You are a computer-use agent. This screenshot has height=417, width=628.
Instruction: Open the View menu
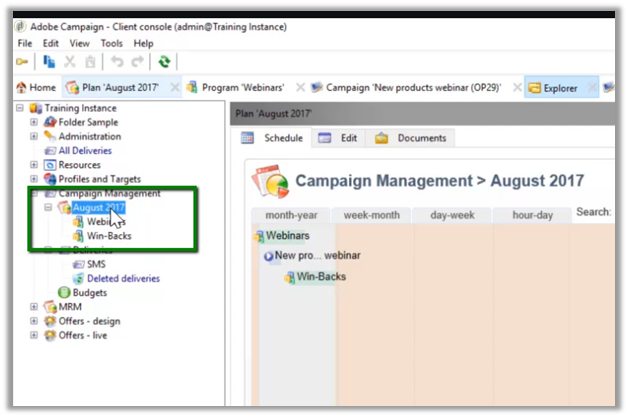79,44
